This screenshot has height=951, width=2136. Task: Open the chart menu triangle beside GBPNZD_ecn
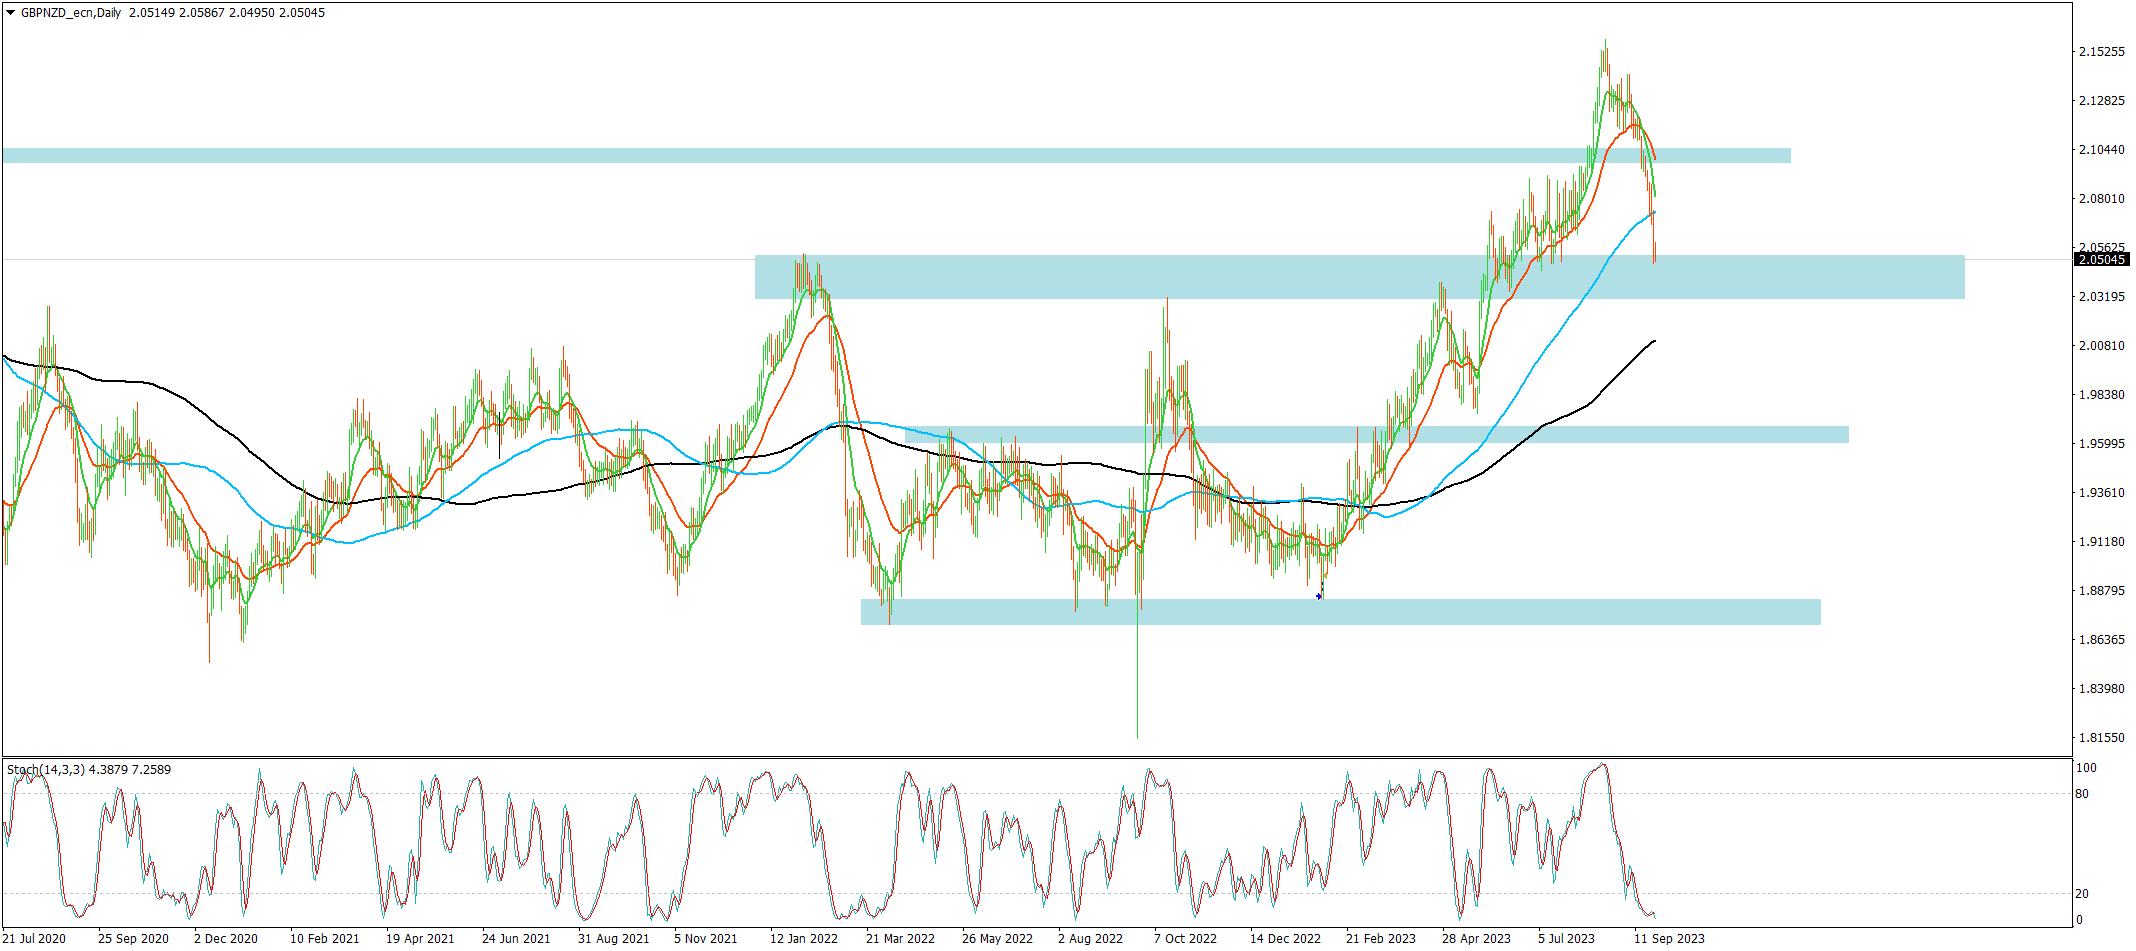[11, 13]
